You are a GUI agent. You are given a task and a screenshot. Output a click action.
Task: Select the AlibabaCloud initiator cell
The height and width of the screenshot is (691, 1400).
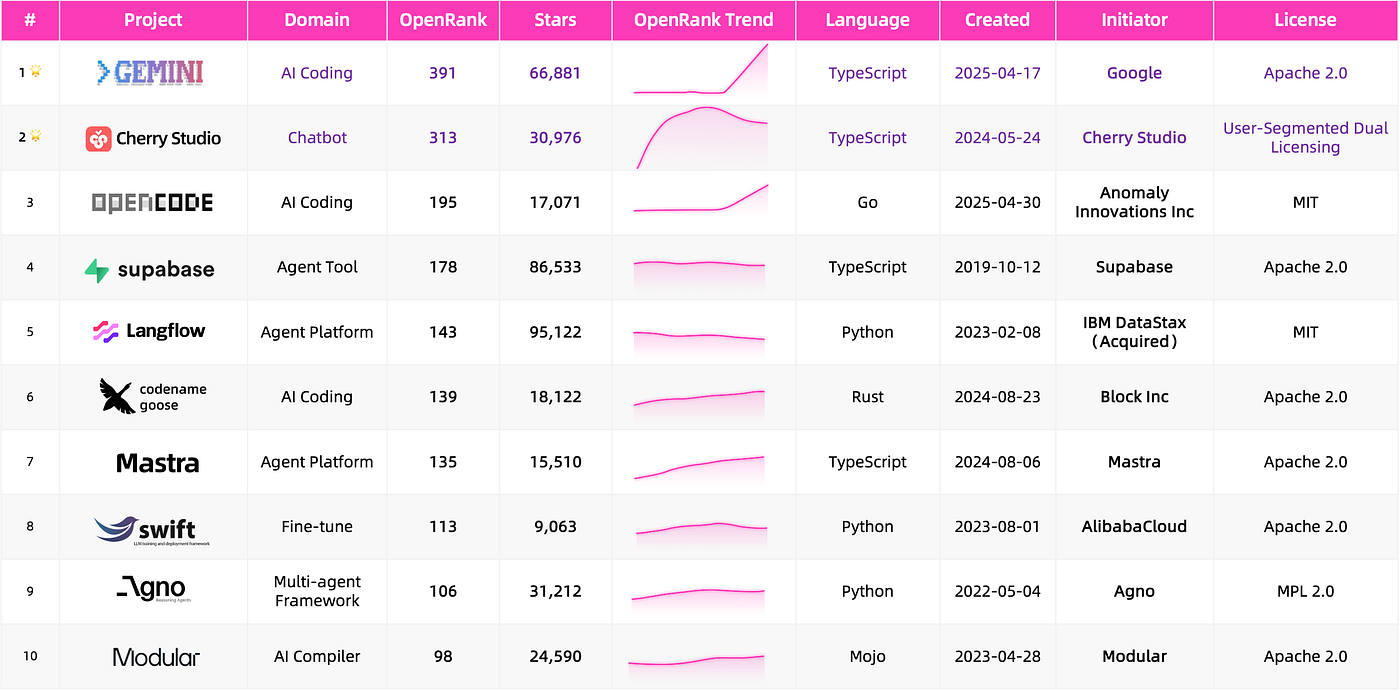coord(1134,527)
